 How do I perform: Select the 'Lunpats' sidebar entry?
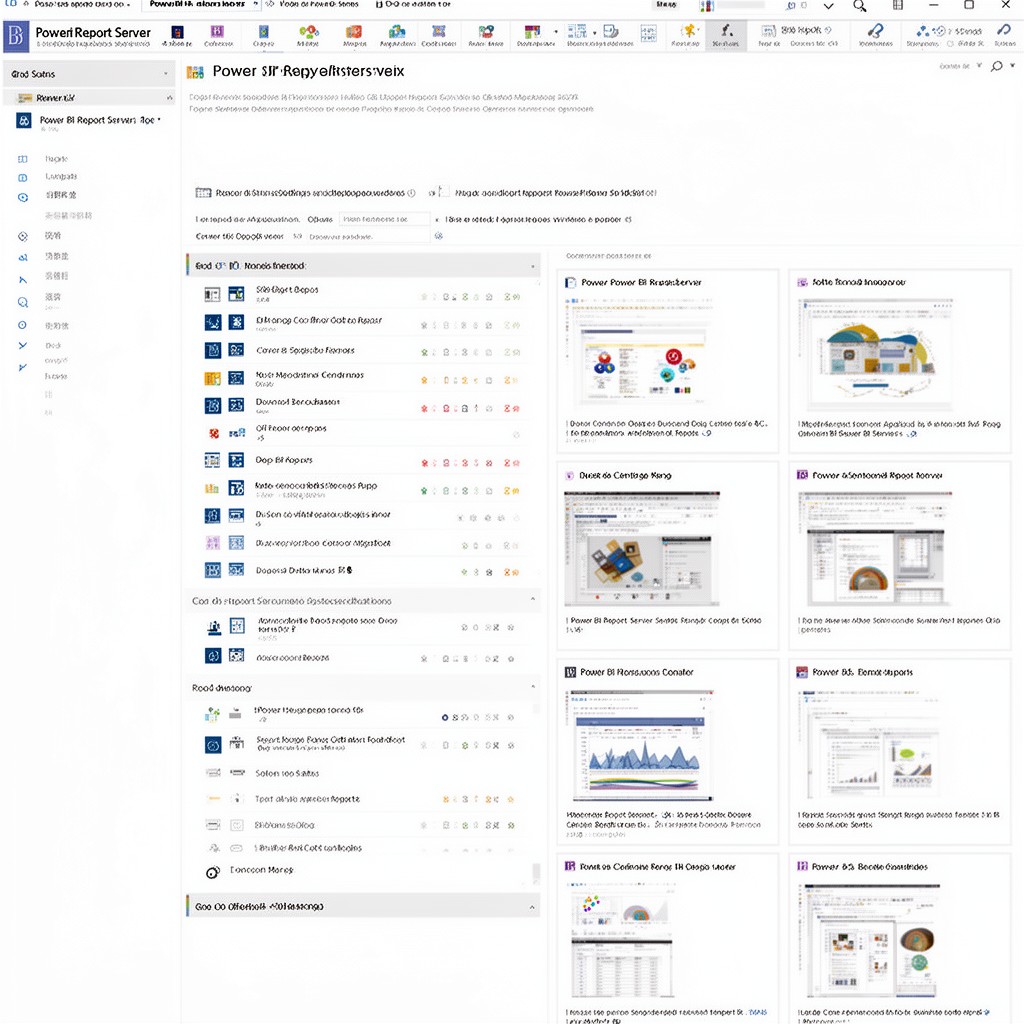61,176
